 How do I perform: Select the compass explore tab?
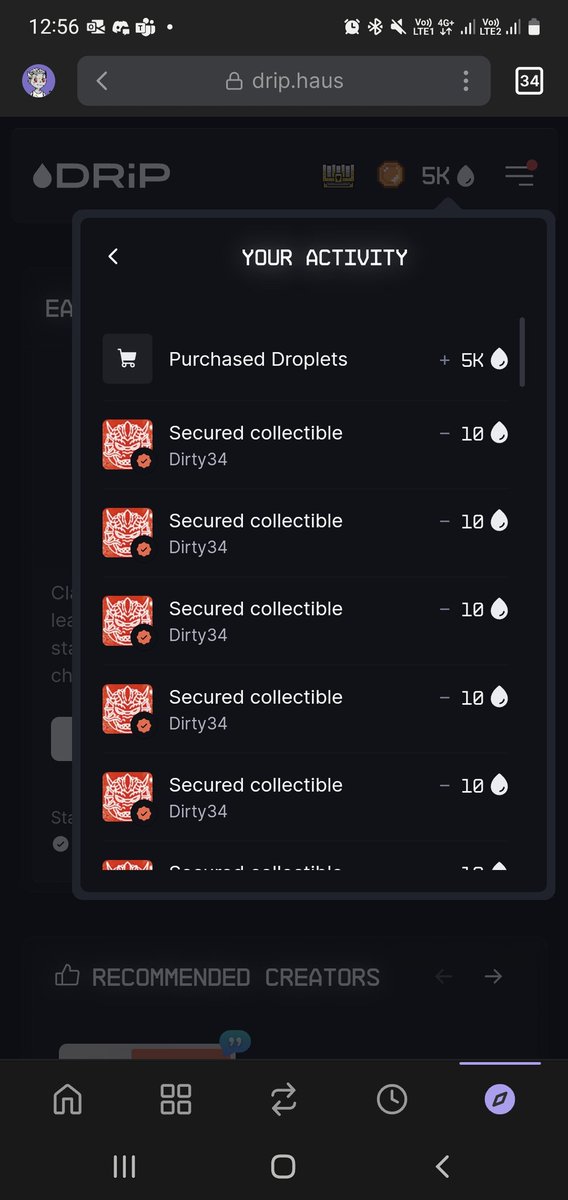[x=500, y=1100]
